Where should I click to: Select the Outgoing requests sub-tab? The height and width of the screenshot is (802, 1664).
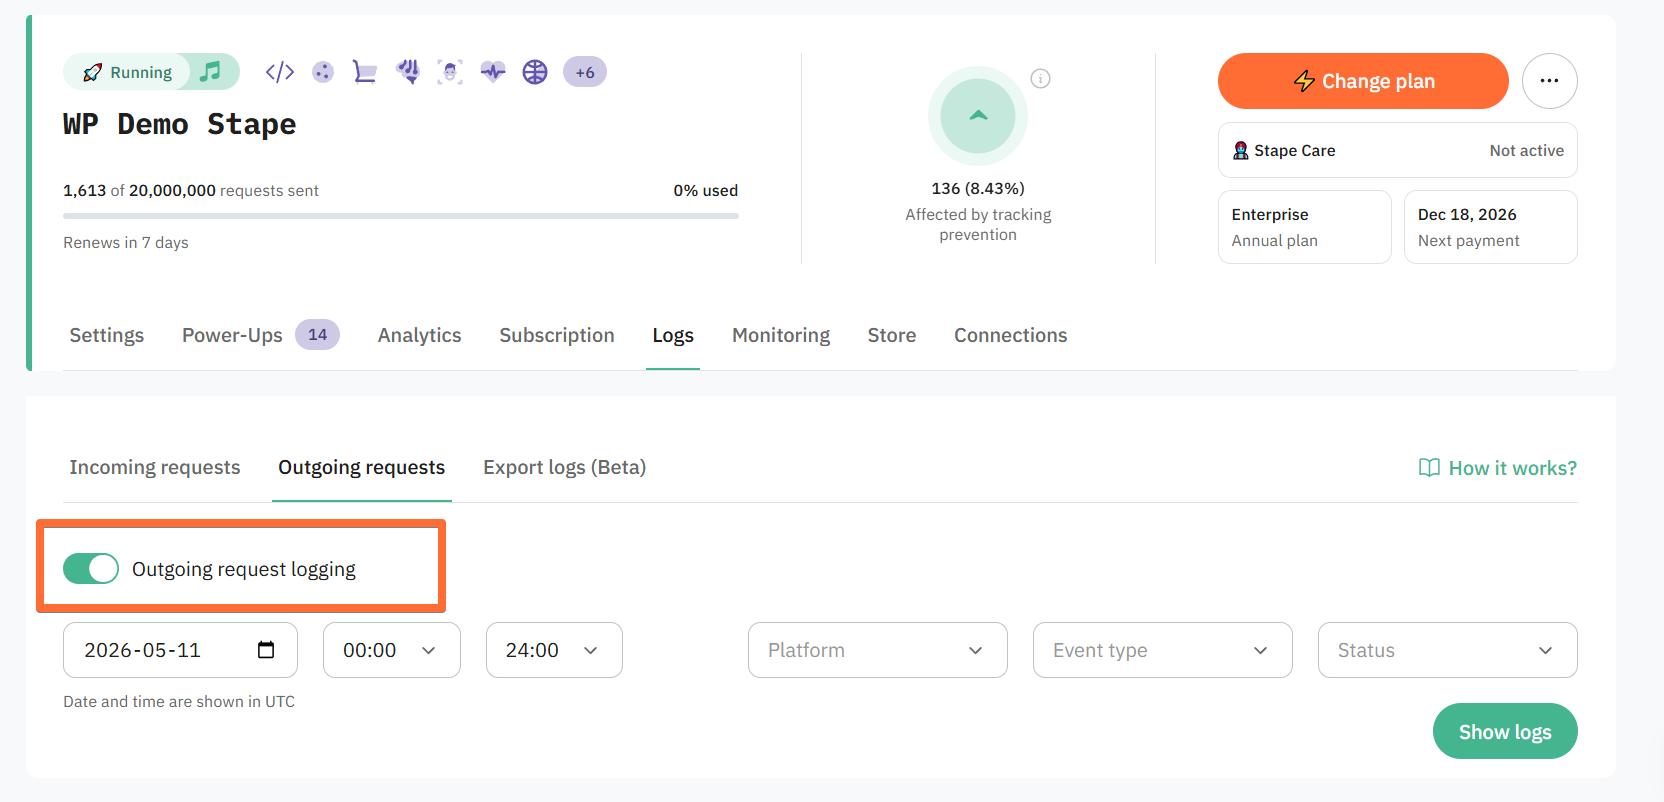(362, 467)
